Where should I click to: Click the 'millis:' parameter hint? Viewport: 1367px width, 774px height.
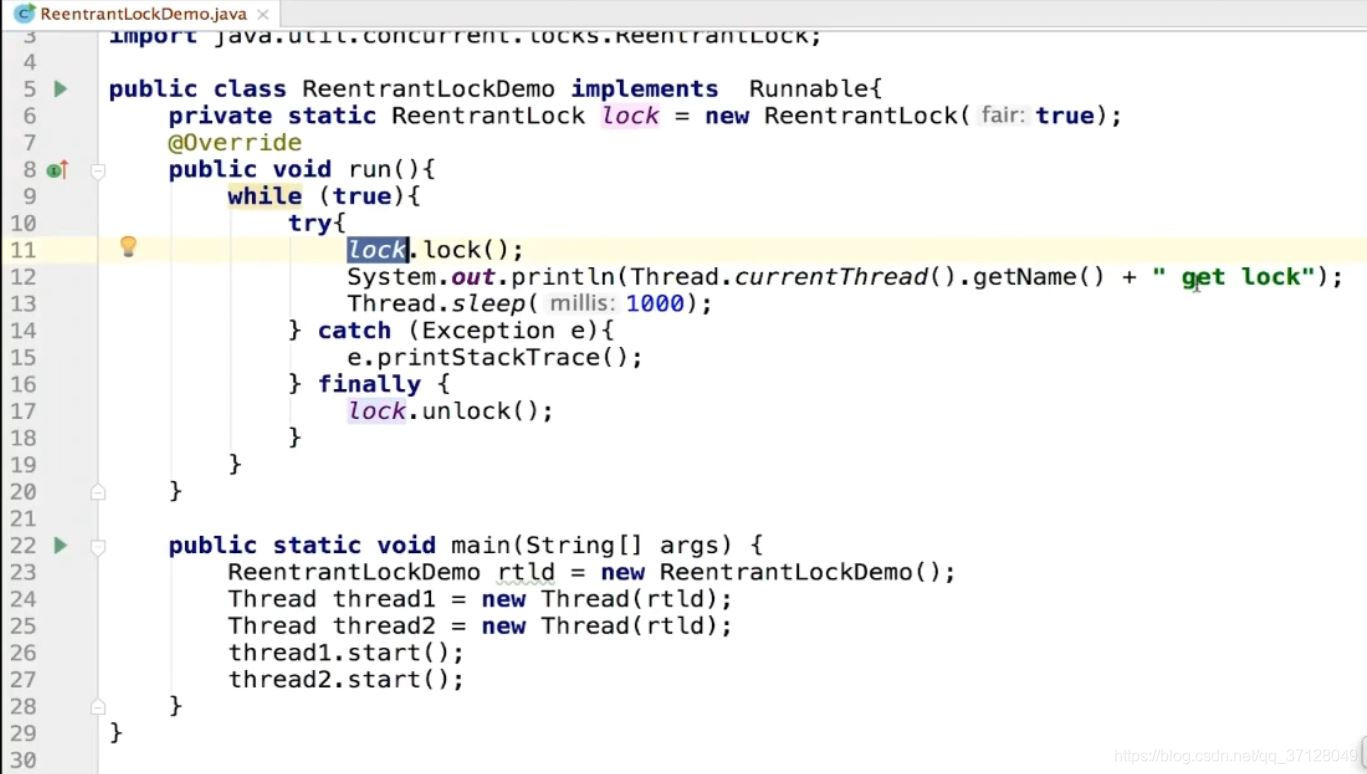583,304
